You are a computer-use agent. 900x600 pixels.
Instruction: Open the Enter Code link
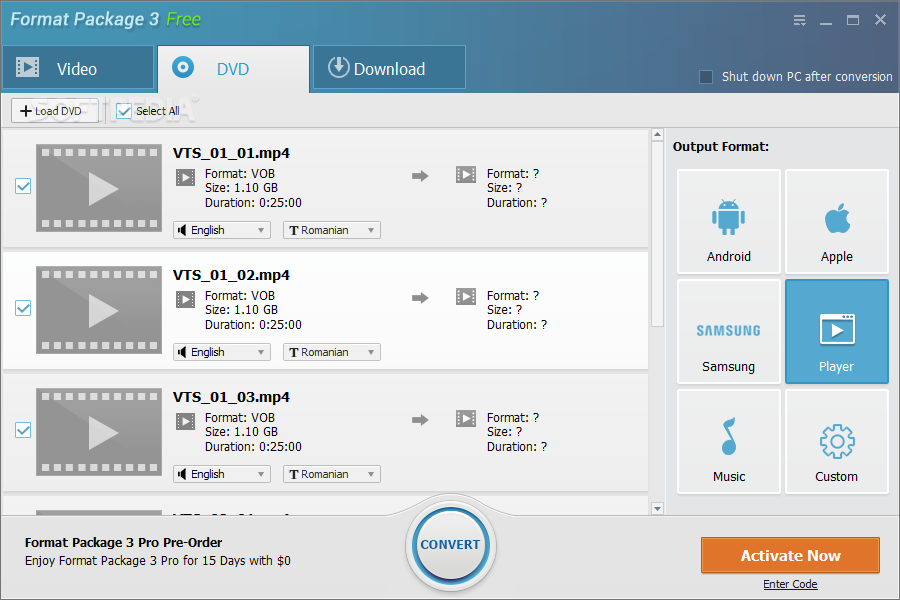(790, 584)
